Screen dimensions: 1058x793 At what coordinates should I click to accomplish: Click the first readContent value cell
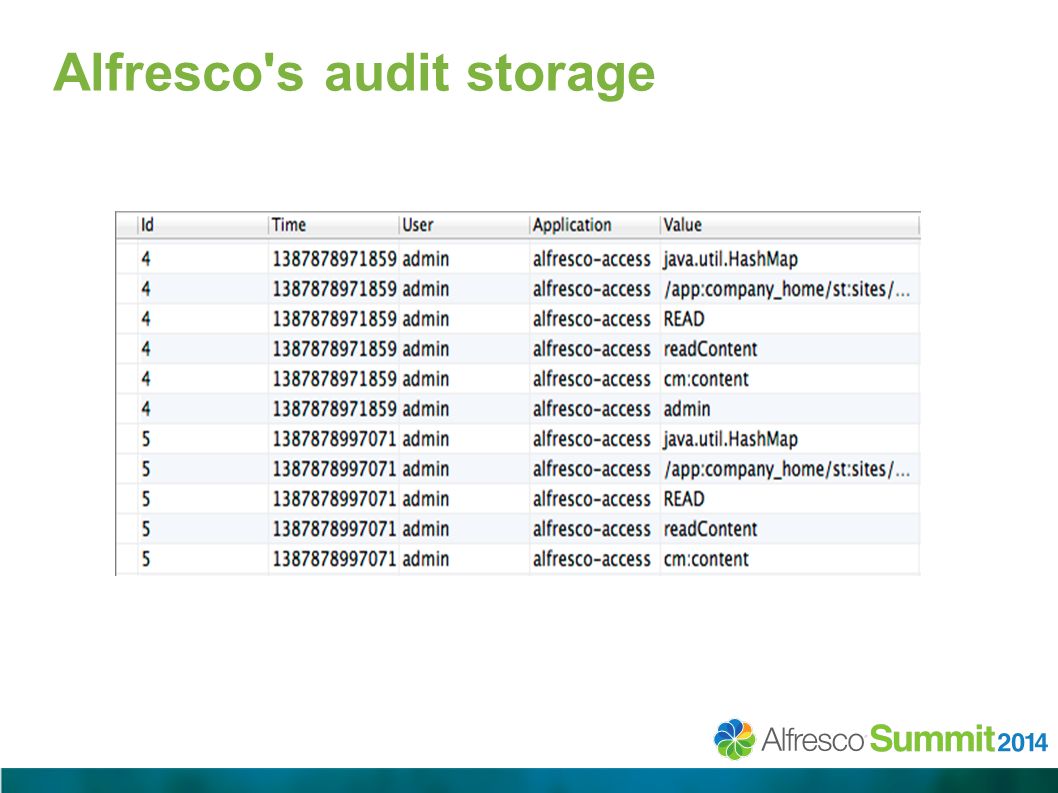click(x=711, y=349)
